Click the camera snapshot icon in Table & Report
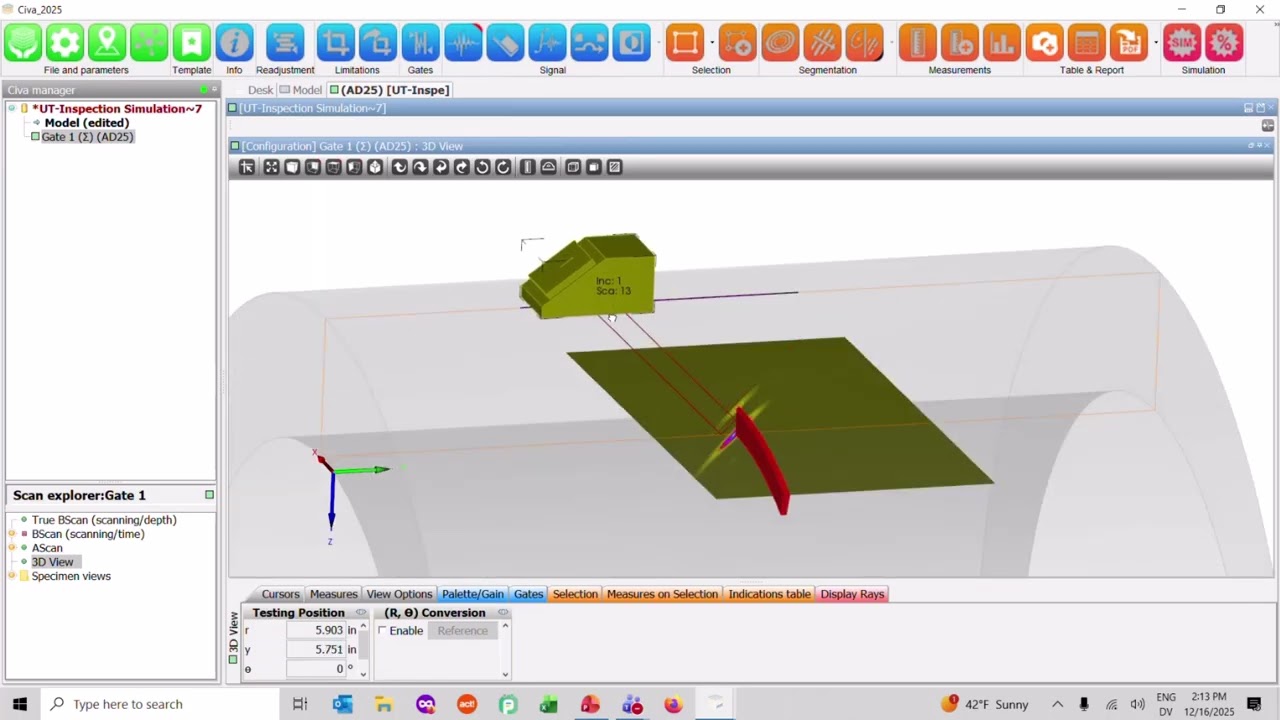 click(1044, 43)
